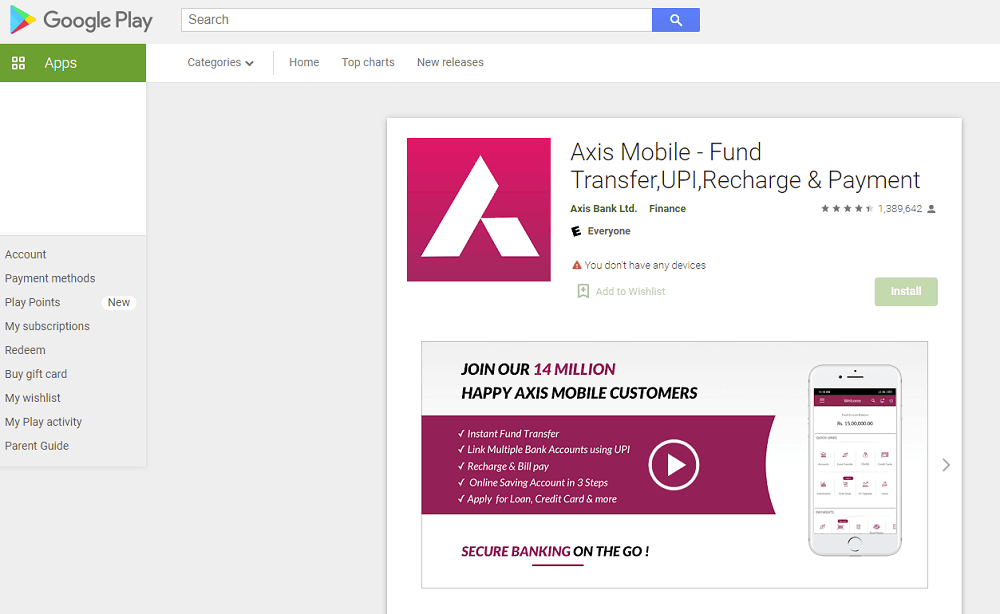Open Play Points in the sidebar
This screenshot has height=614, width=1000.
pyautogui.click(x=33, y=302)
